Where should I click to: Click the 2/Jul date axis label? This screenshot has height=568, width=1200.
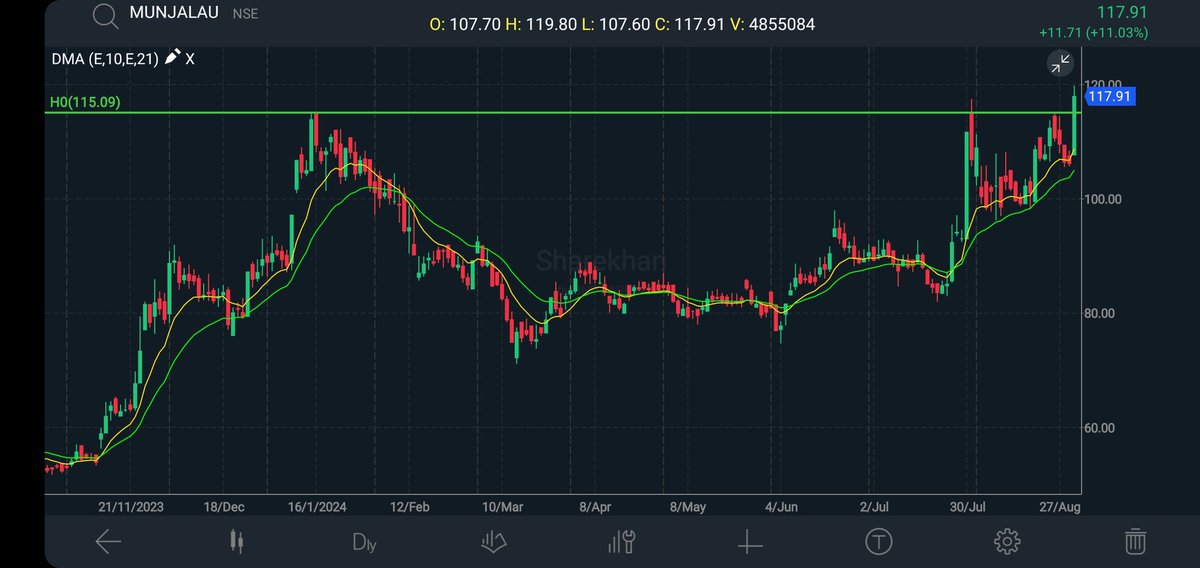(x=874, y=507)
